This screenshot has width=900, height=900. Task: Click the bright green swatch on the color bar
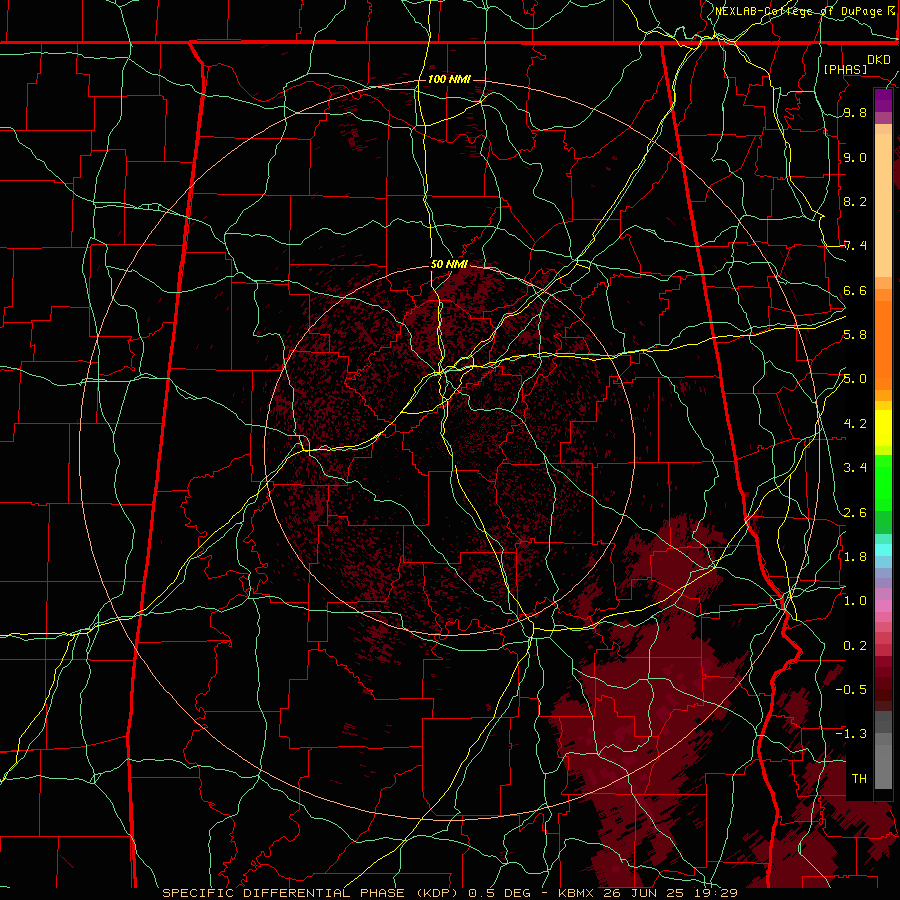click(883, 482)
